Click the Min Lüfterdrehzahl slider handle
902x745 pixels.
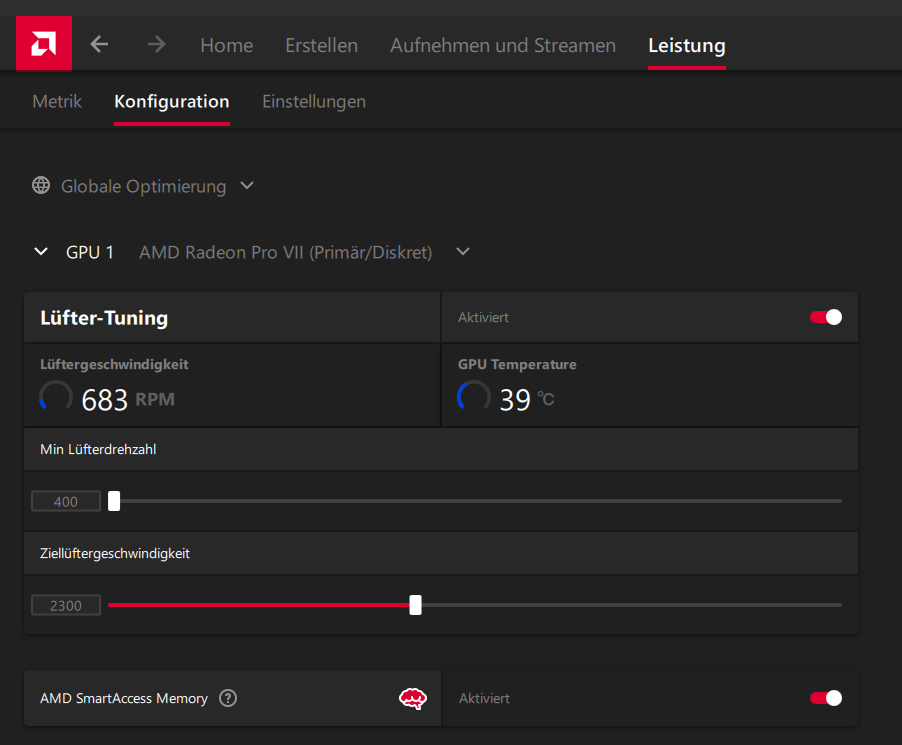coord(114,501)
